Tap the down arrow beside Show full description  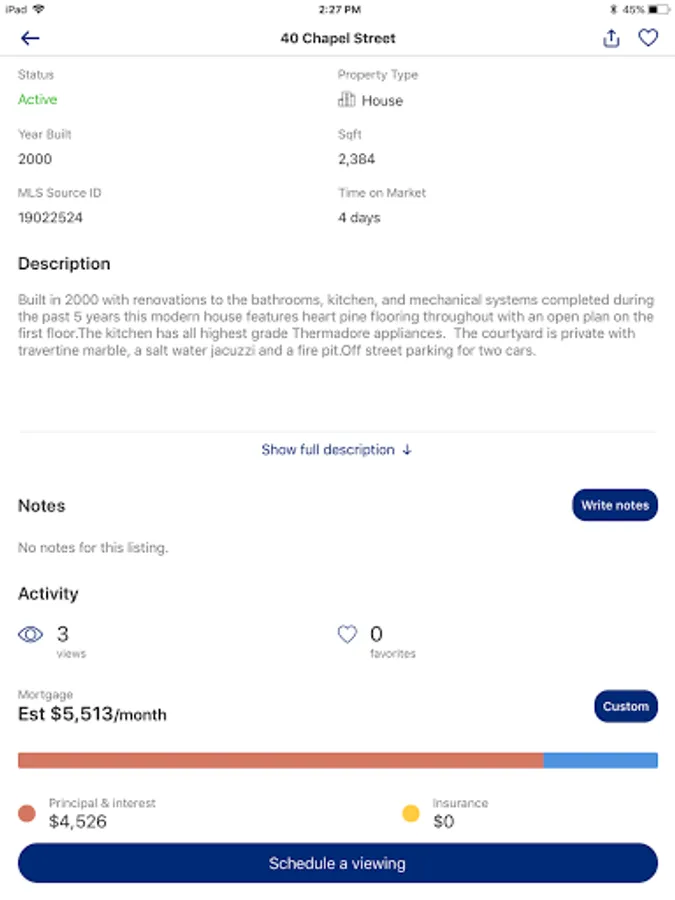tap(407, 449)
